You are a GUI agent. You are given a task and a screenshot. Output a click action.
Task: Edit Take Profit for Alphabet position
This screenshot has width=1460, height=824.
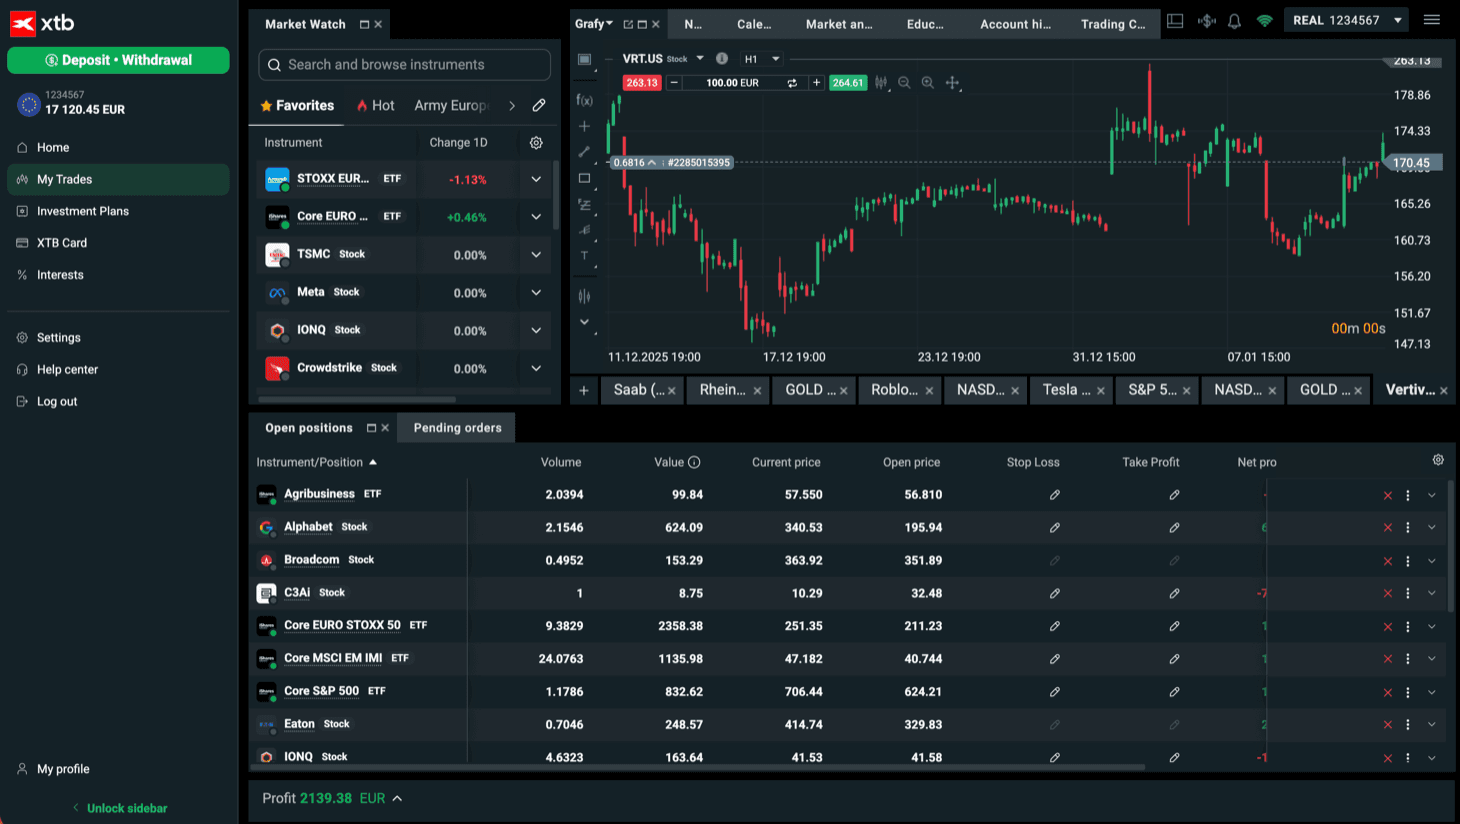[1175, 528]
